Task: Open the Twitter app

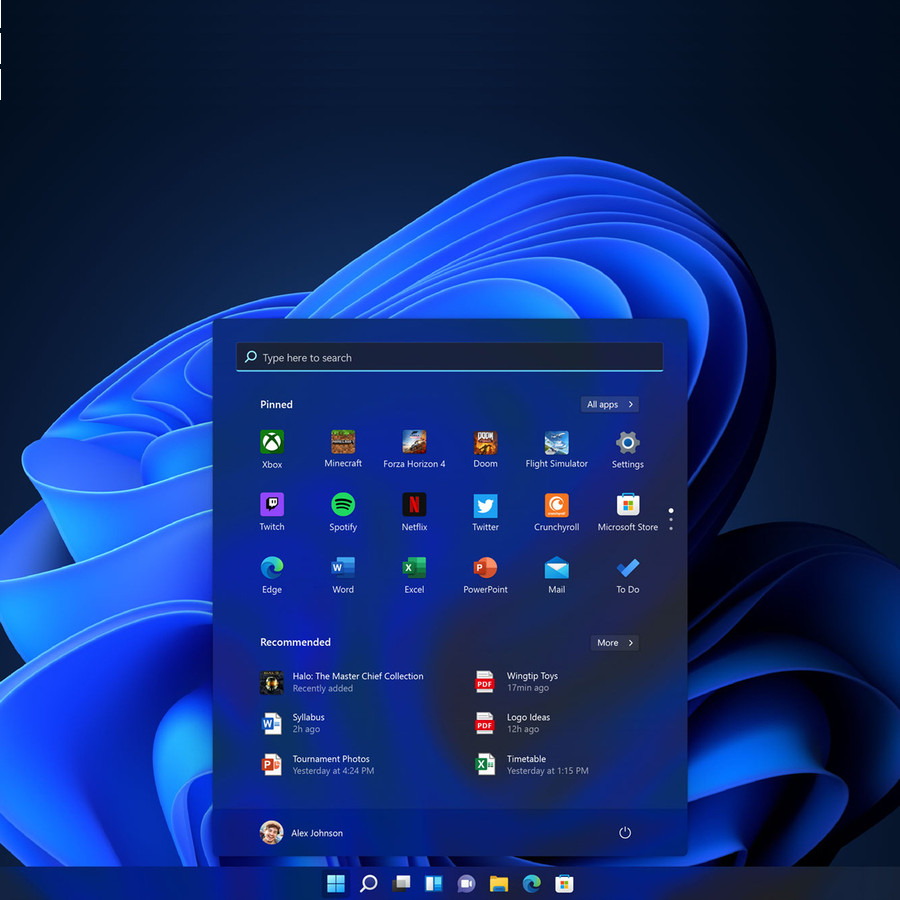Action: coord(485,512)
